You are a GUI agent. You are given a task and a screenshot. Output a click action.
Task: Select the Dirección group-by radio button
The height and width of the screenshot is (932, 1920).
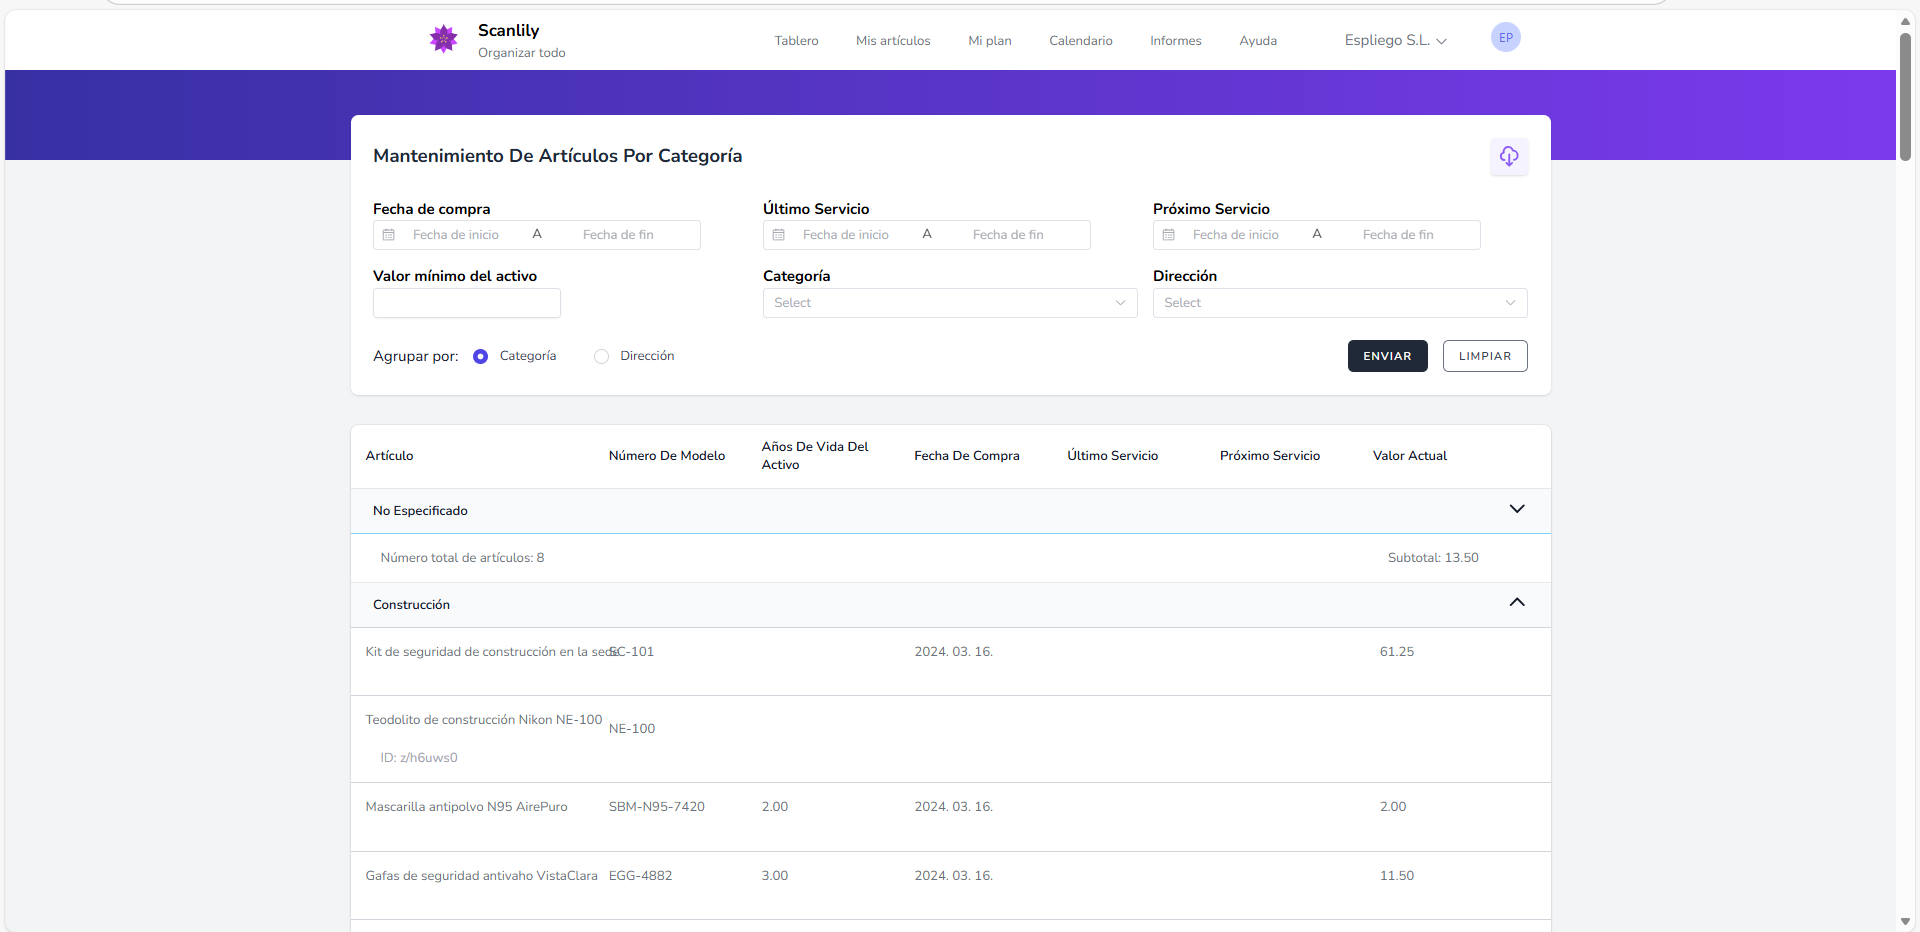pos(601,357)
